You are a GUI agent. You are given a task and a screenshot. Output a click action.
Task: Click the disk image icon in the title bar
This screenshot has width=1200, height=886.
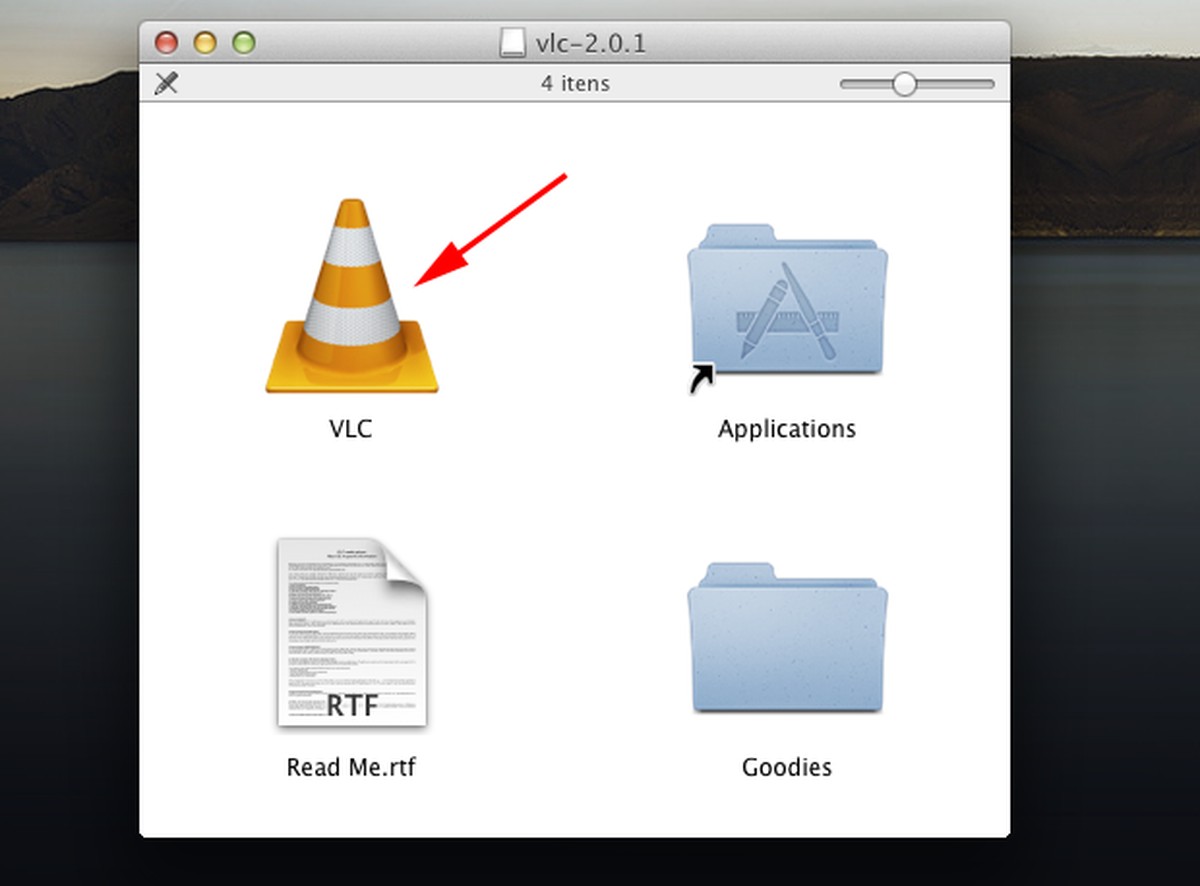(x=512, y=43)
